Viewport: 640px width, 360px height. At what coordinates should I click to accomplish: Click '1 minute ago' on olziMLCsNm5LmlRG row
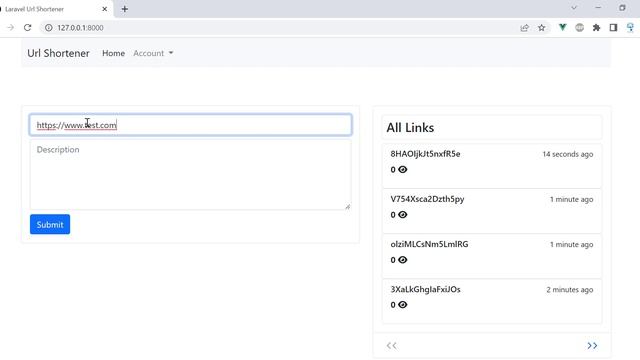[x=571, y=244]
